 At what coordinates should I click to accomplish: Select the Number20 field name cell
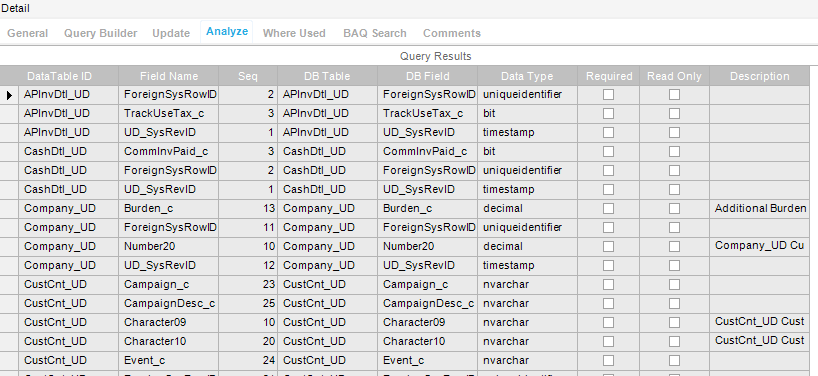pyautogui.click(x=169, y=246)
